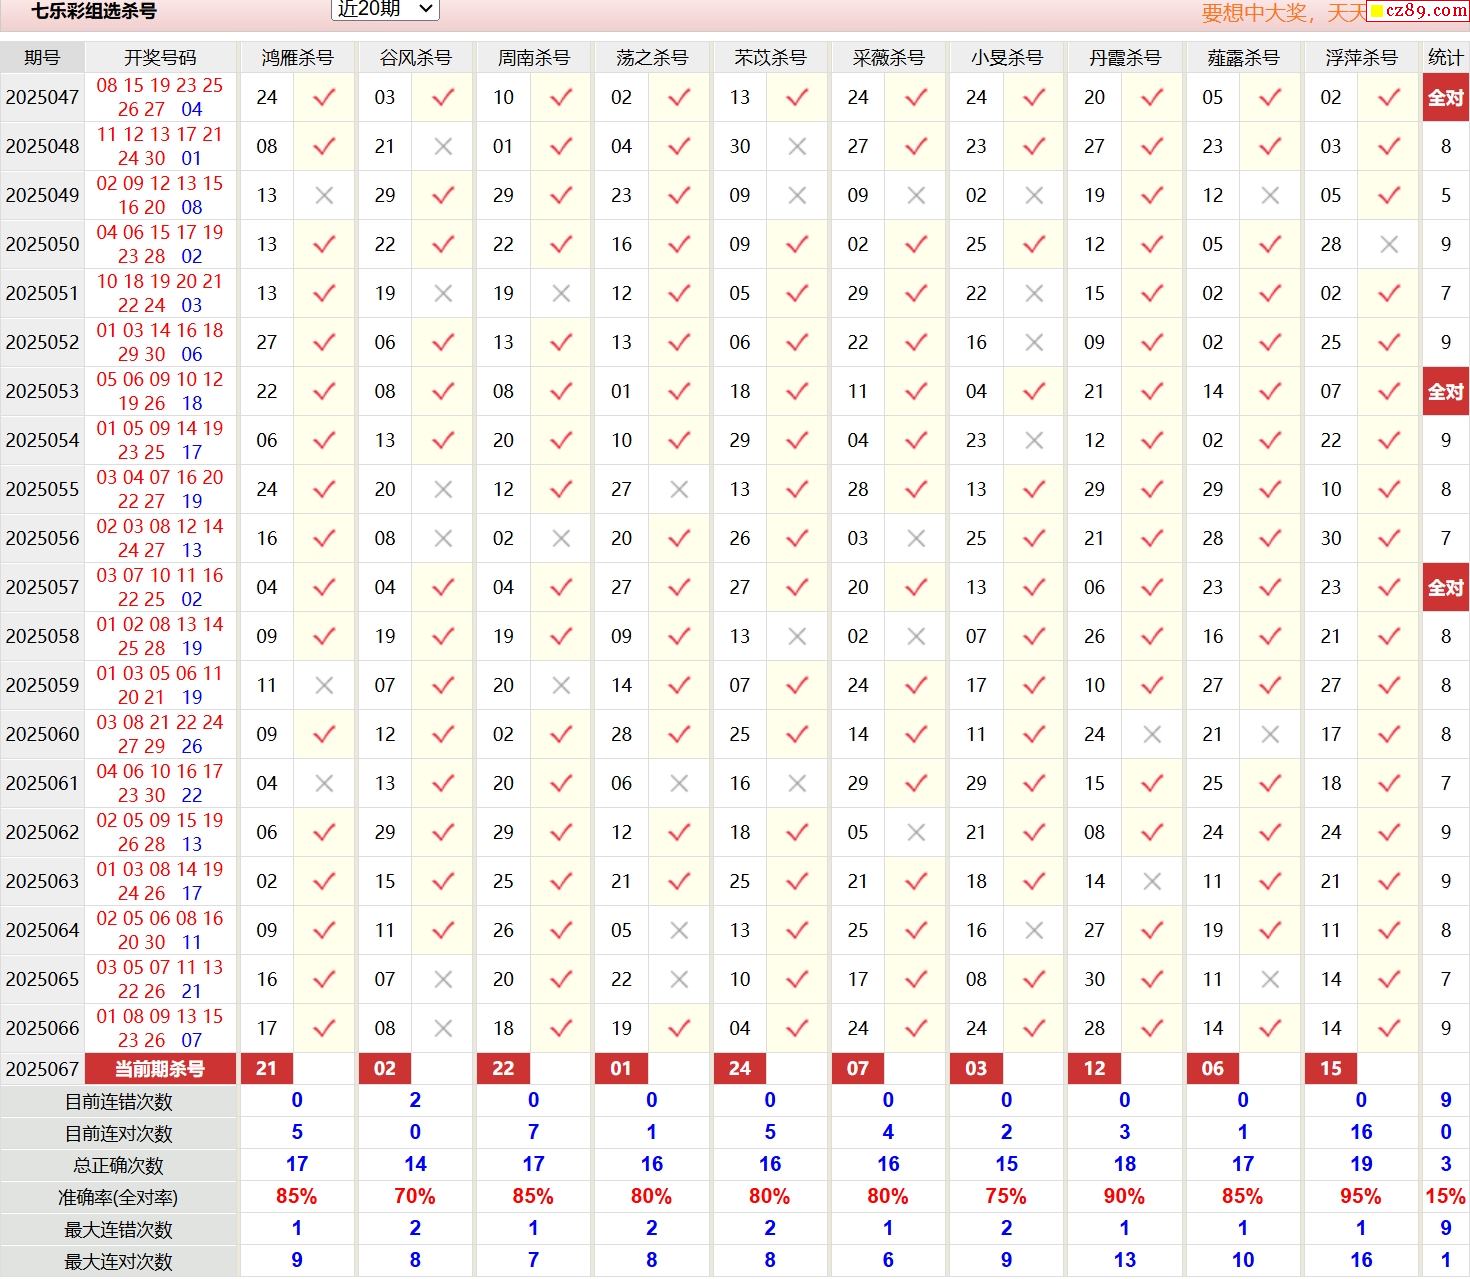This screenshot has width=1470, height=1279.
Task: Click the 全对 badge in row 2025057
Action: tap(1445, 588)
